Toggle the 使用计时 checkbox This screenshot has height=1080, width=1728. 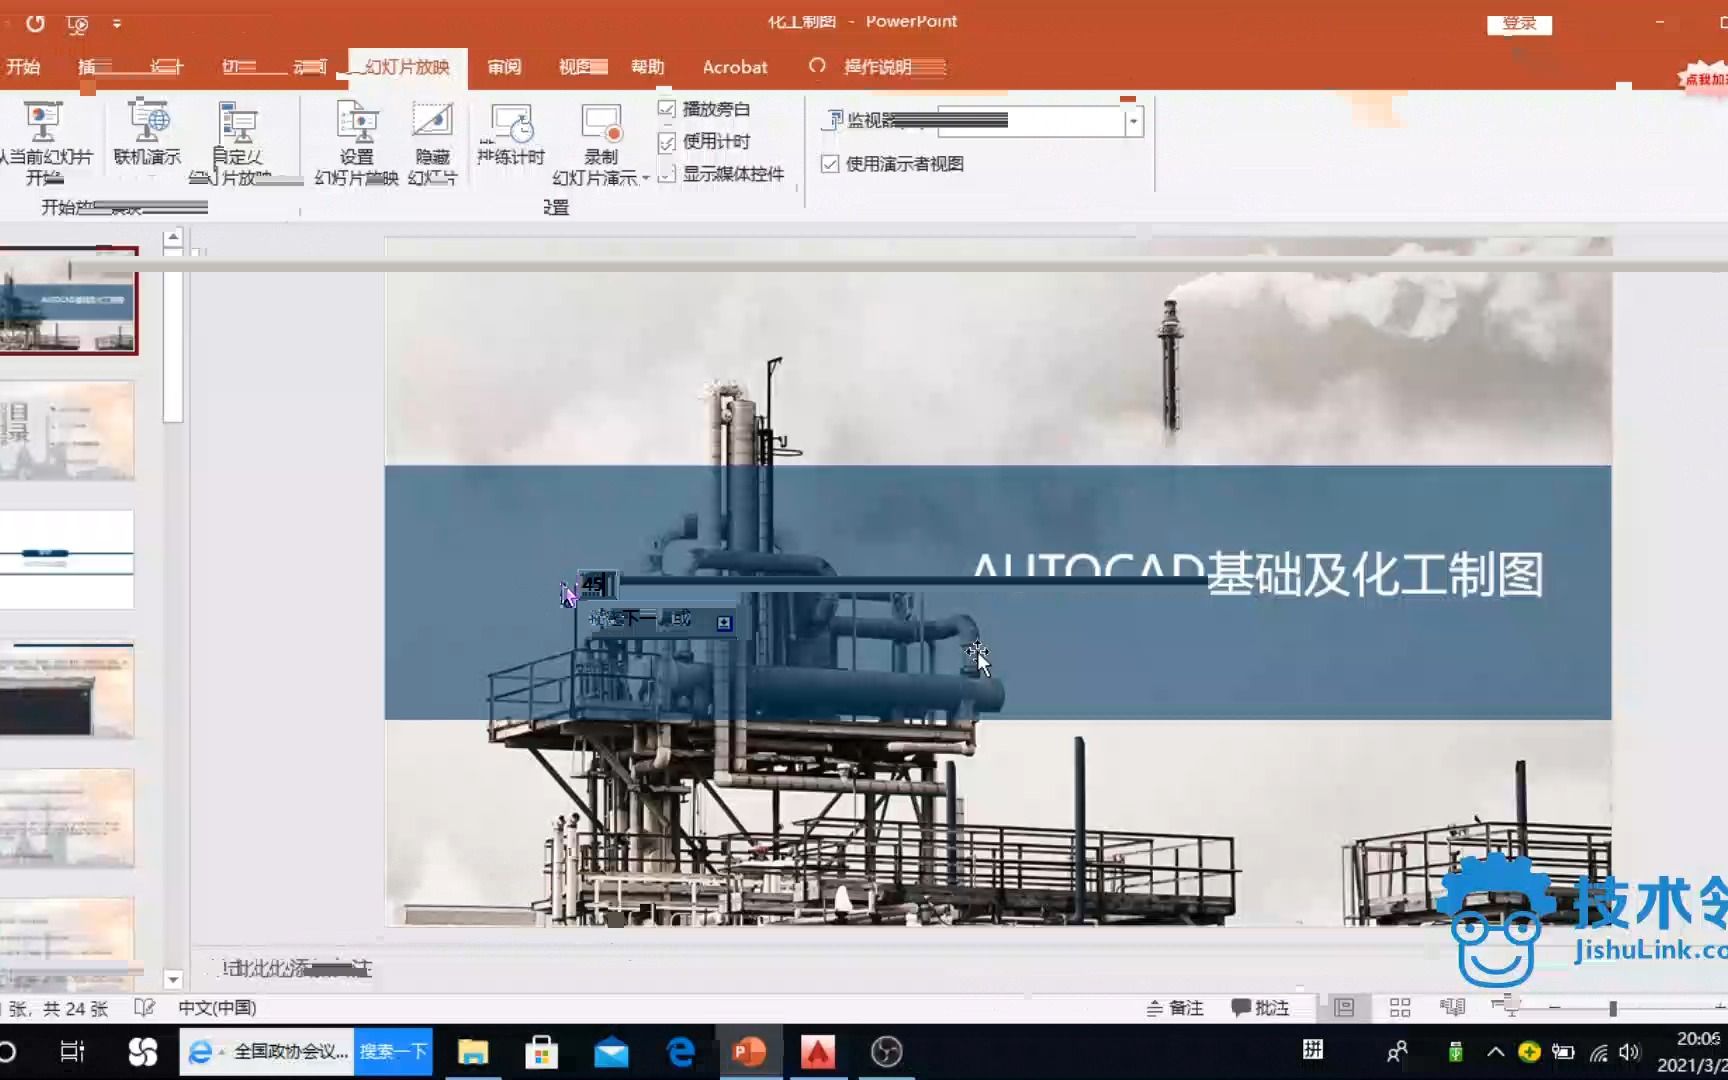pos(667,141)
